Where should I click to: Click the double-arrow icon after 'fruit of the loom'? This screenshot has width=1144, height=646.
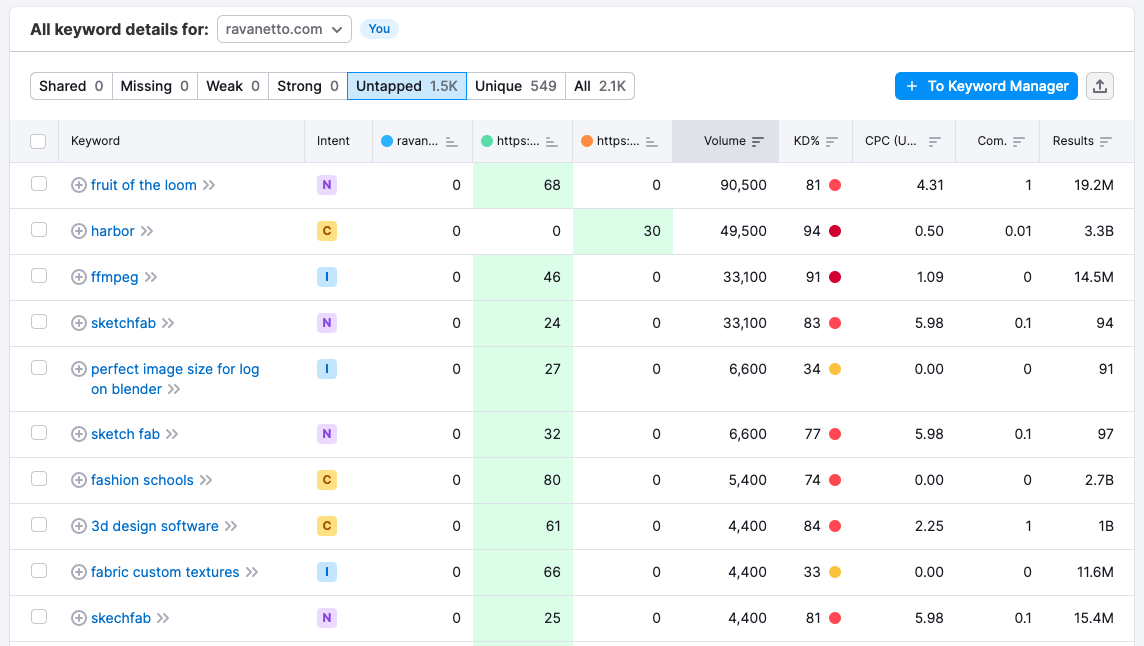(x=209, y=185)
